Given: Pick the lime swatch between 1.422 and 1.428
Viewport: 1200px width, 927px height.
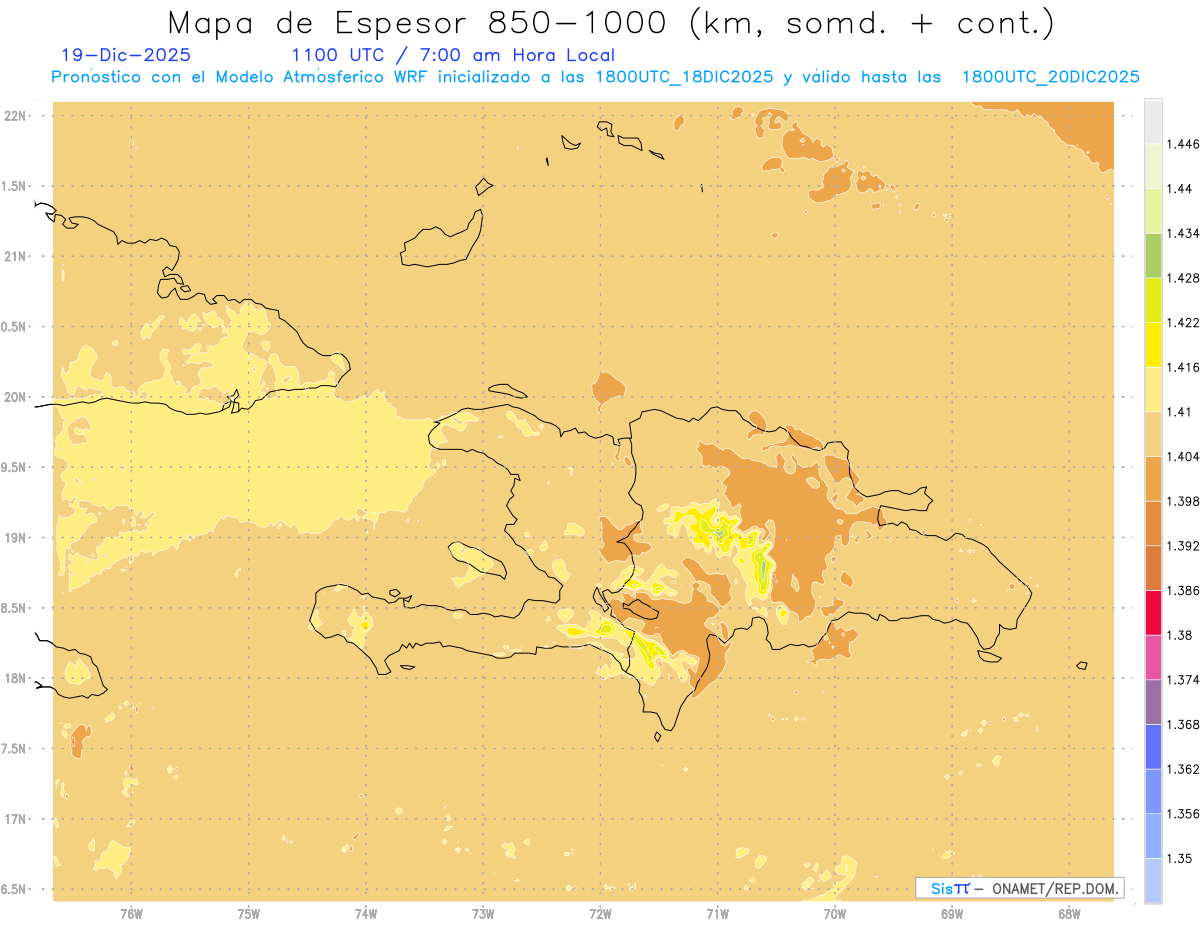Looking at the screenshot, I should coord(1153,300).
